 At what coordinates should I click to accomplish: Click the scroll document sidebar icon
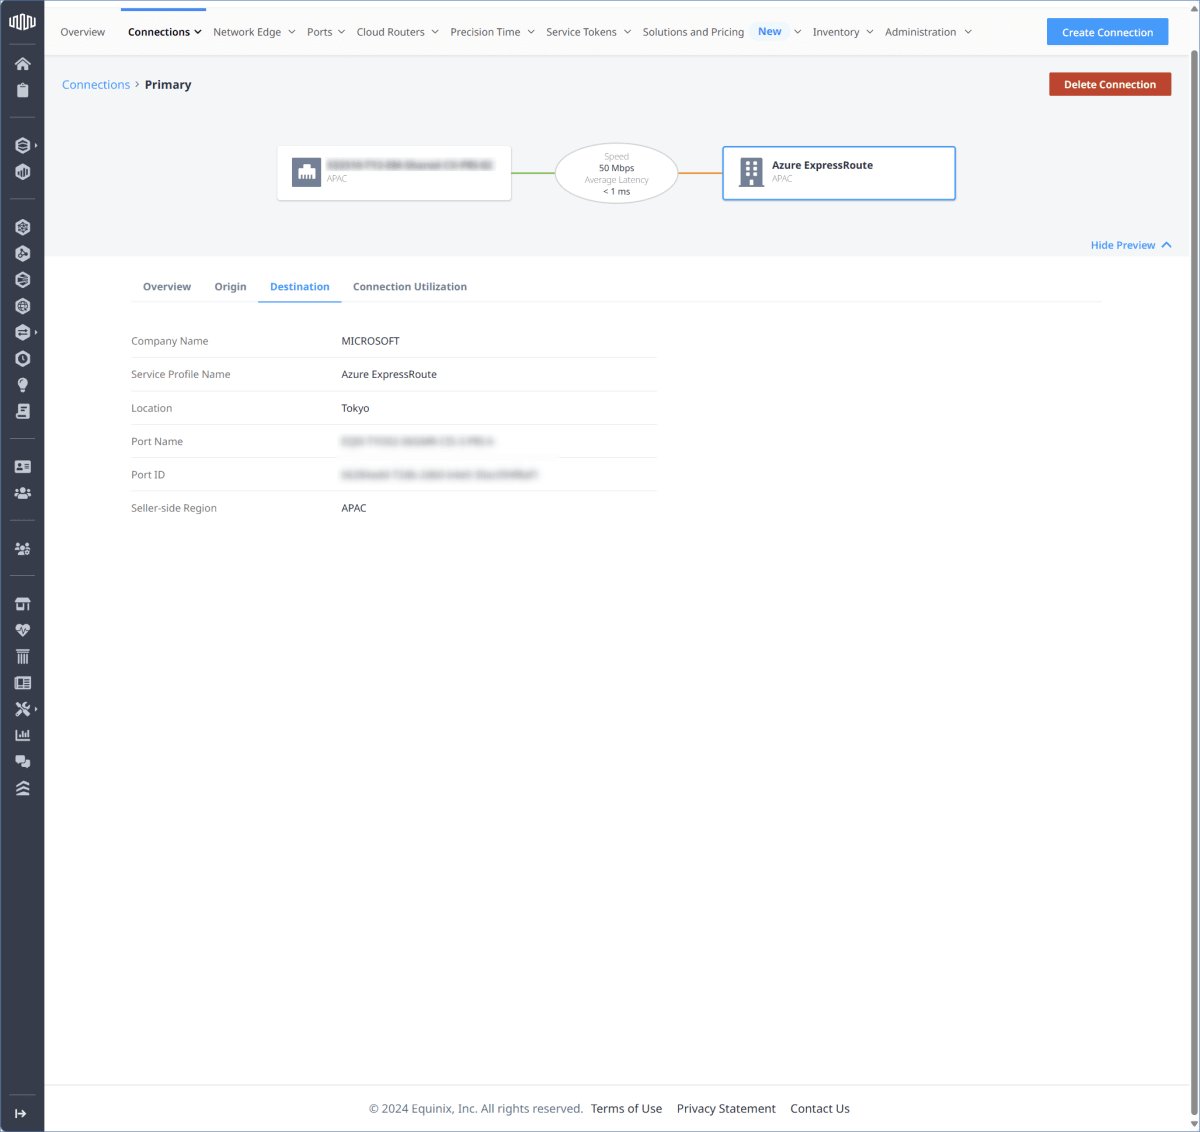[22, 411]
